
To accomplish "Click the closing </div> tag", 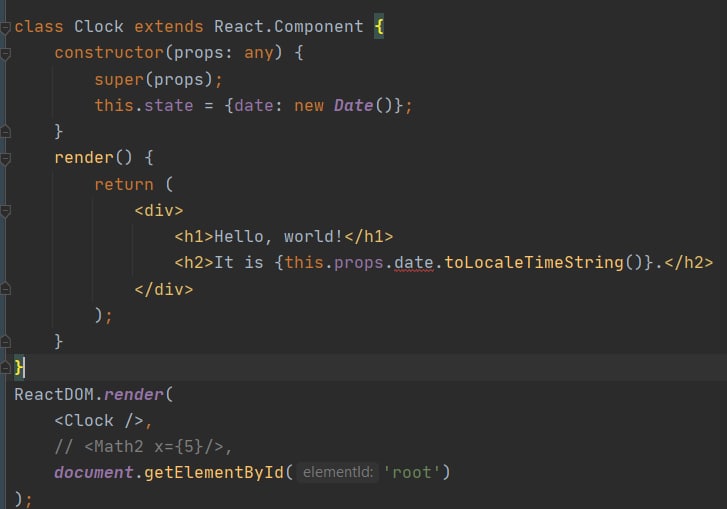I will click(x=164, y=289).
